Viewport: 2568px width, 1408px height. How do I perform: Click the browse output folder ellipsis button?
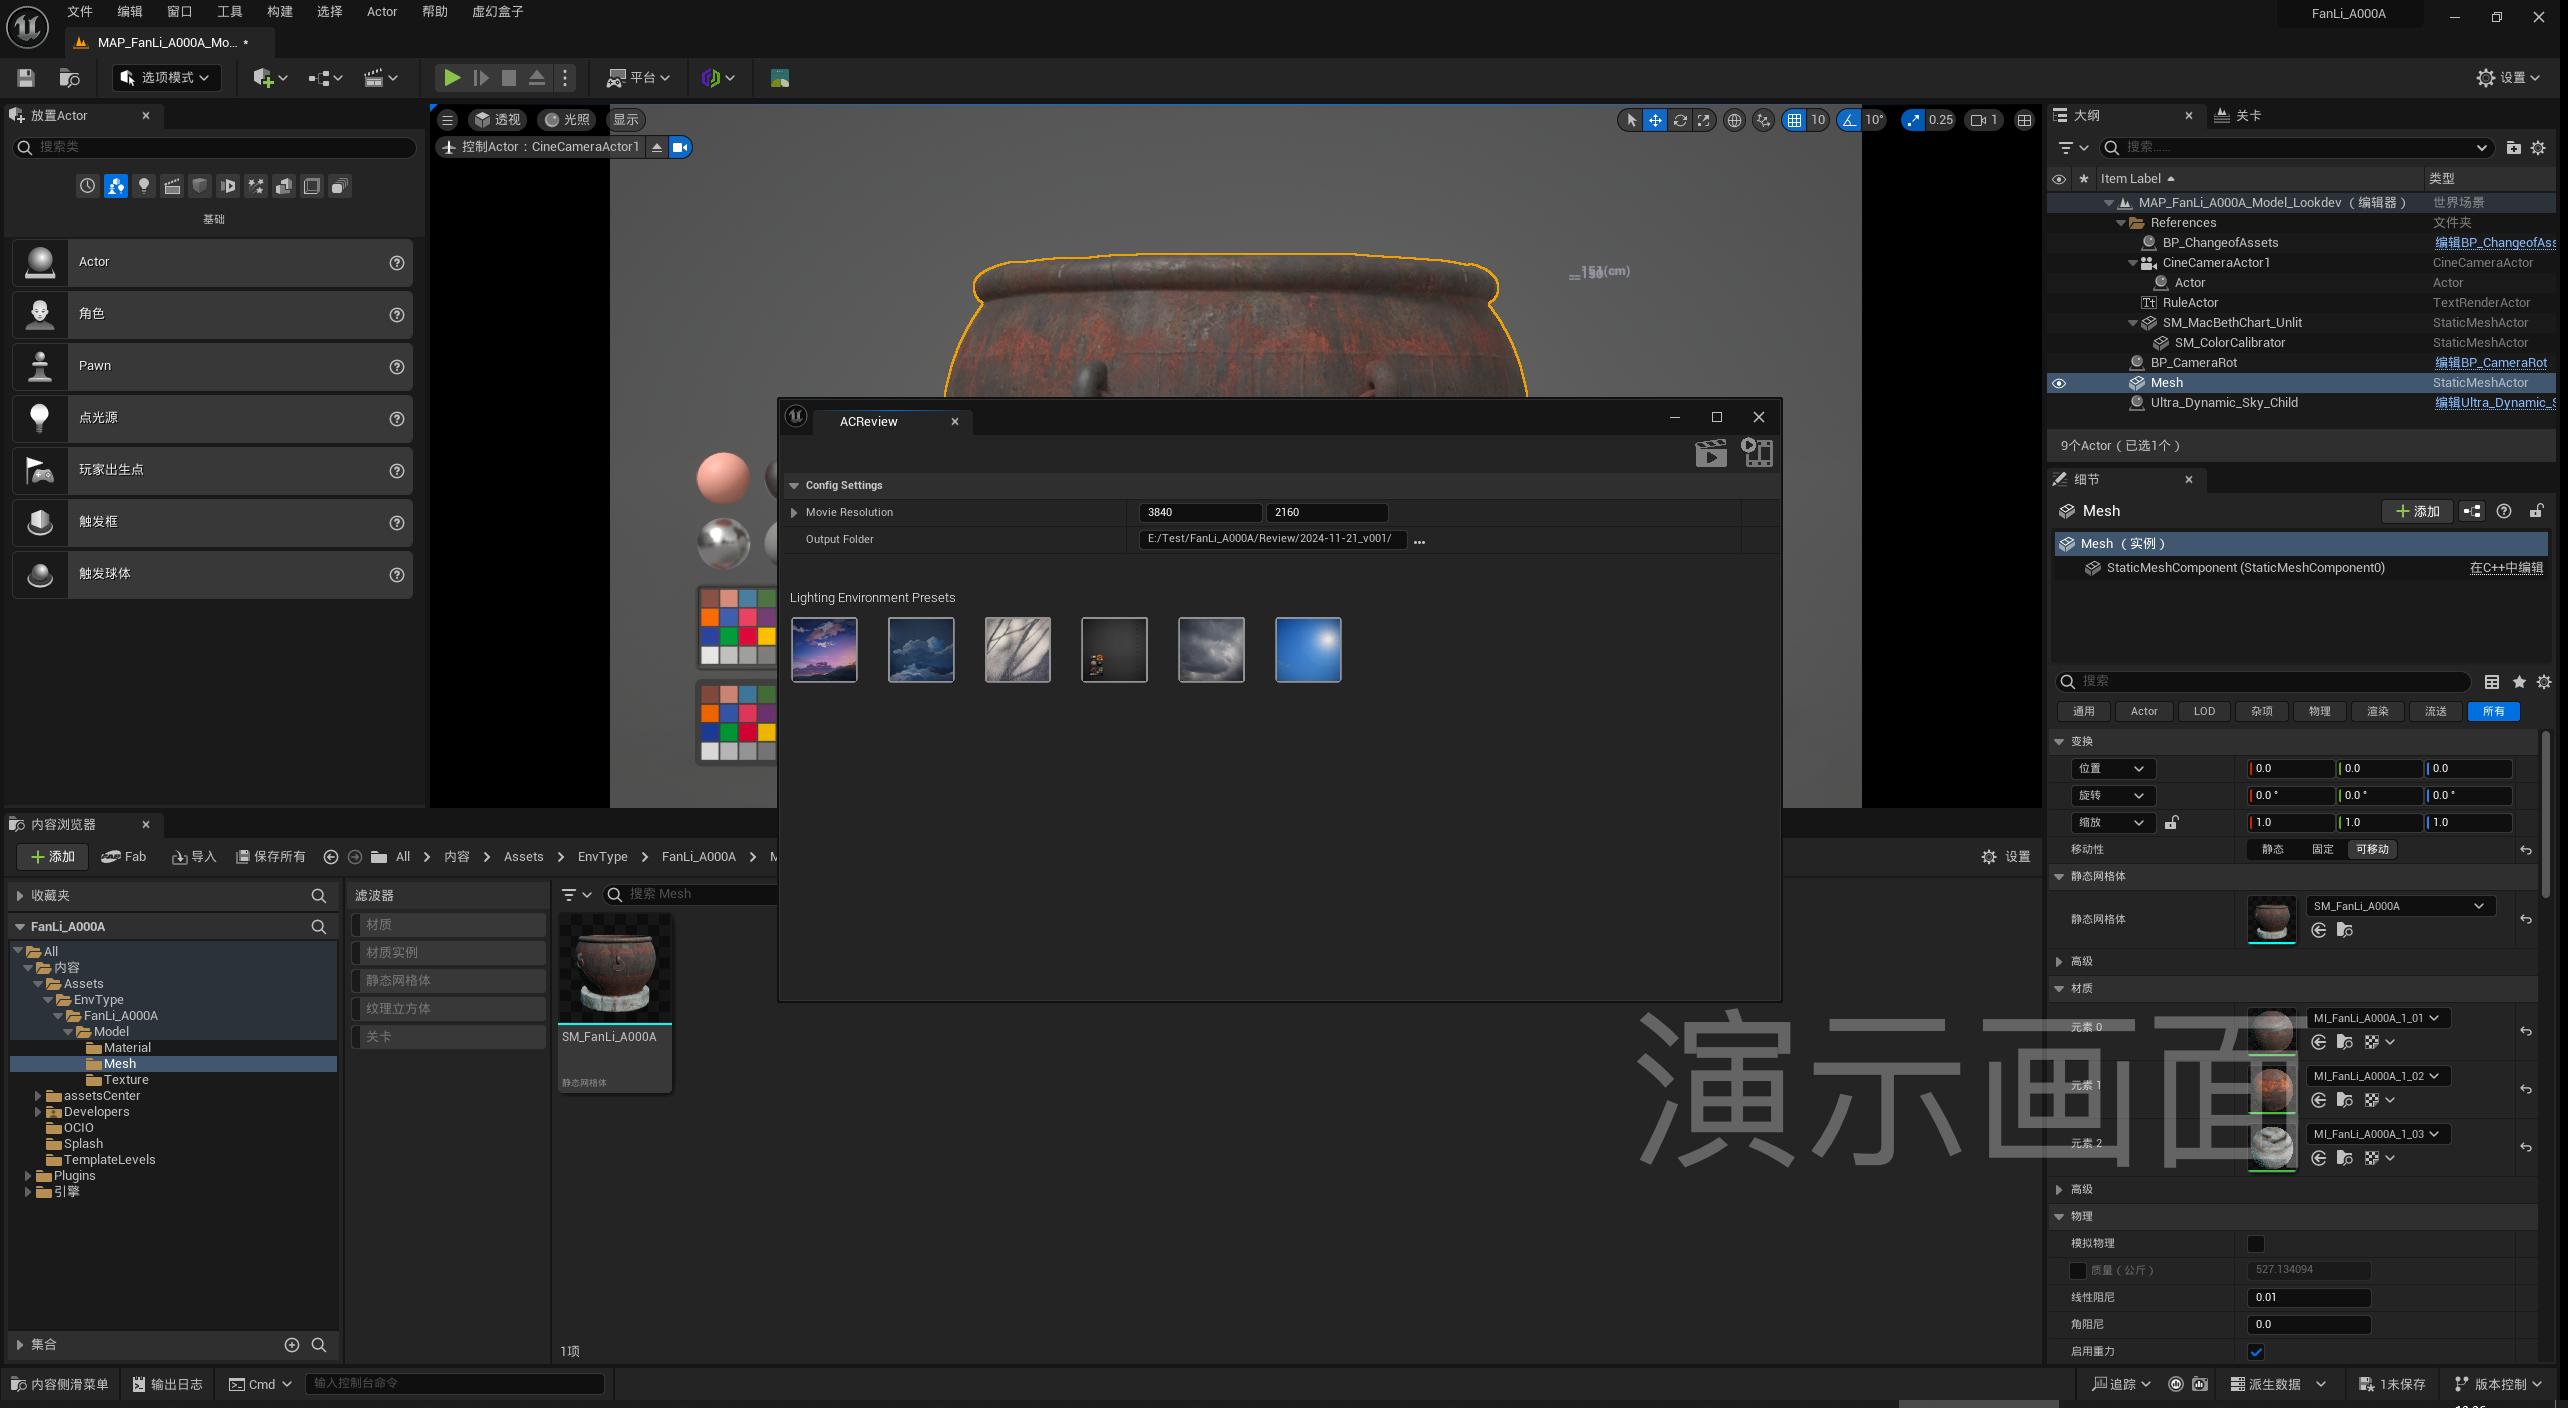pos(1419,541)
